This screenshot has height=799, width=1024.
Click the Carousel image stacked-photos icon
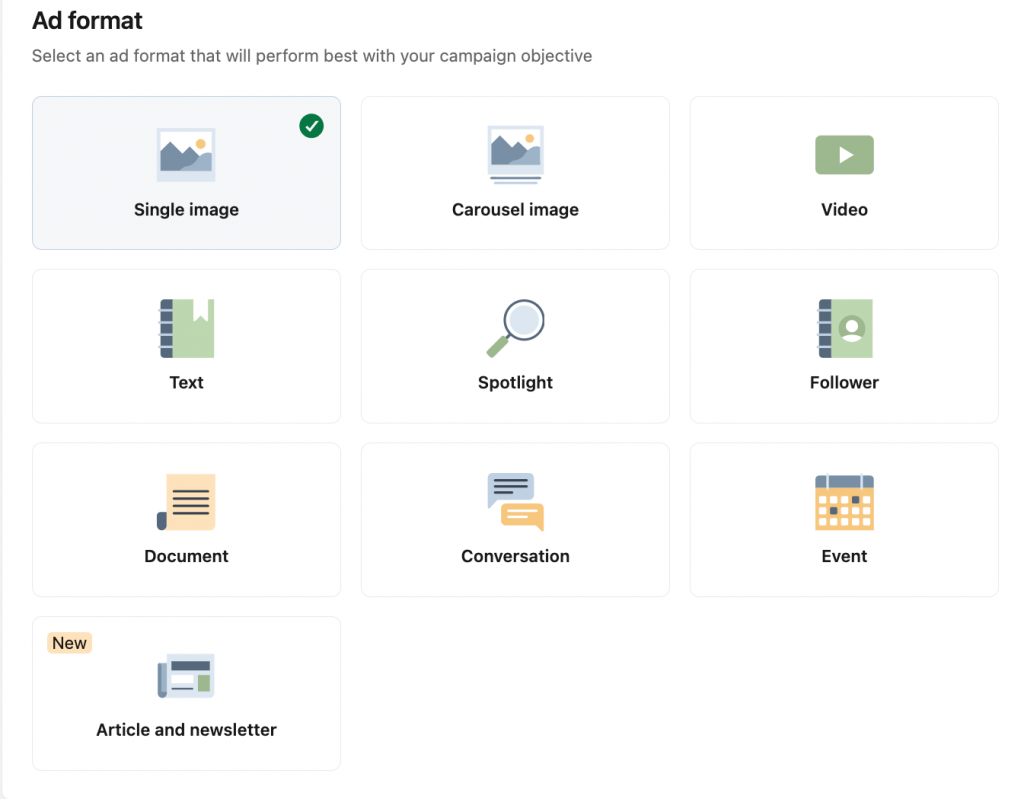pyautogui.click(x=515, y=155)
